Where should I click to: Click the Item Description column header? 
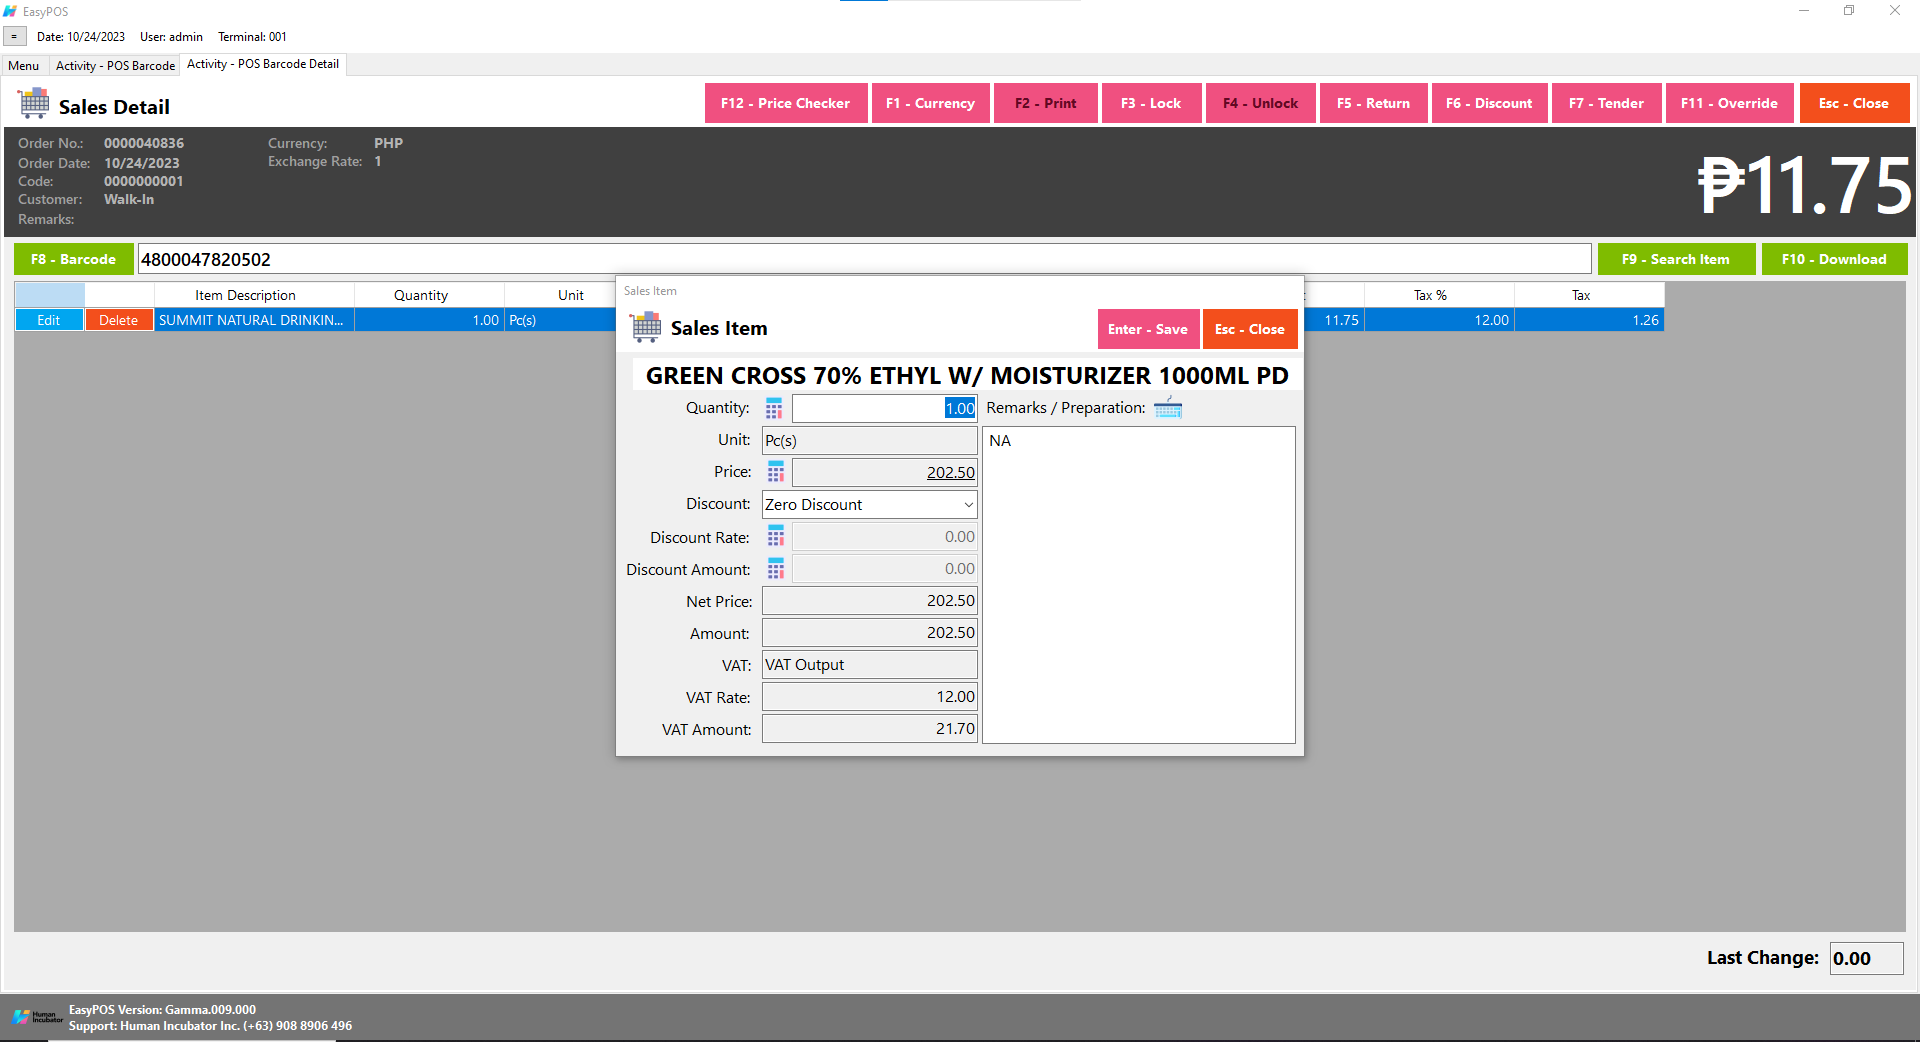[x=254, y=295]
